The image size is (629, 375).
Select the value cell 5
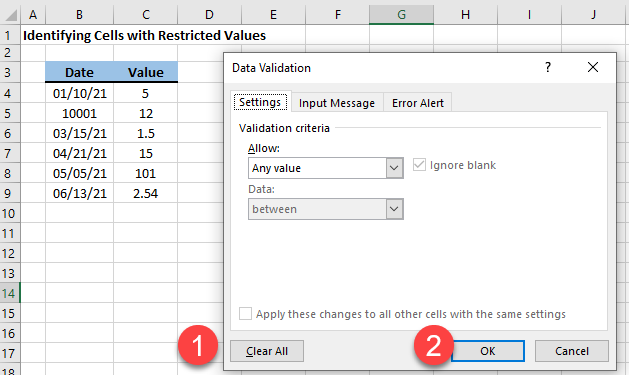click(146, 93)
